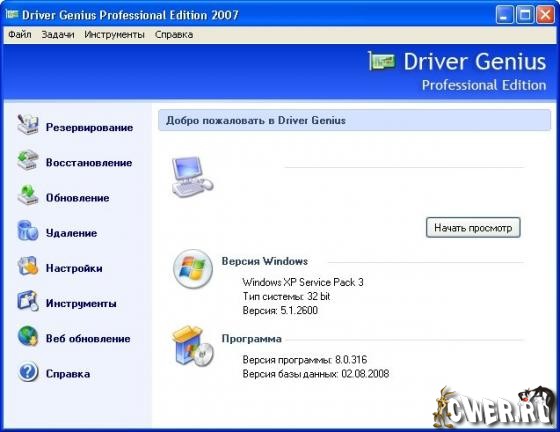Click the Обновление update icon
The width and height of the screenshot is (560, 432).
(x=28, y=195)
